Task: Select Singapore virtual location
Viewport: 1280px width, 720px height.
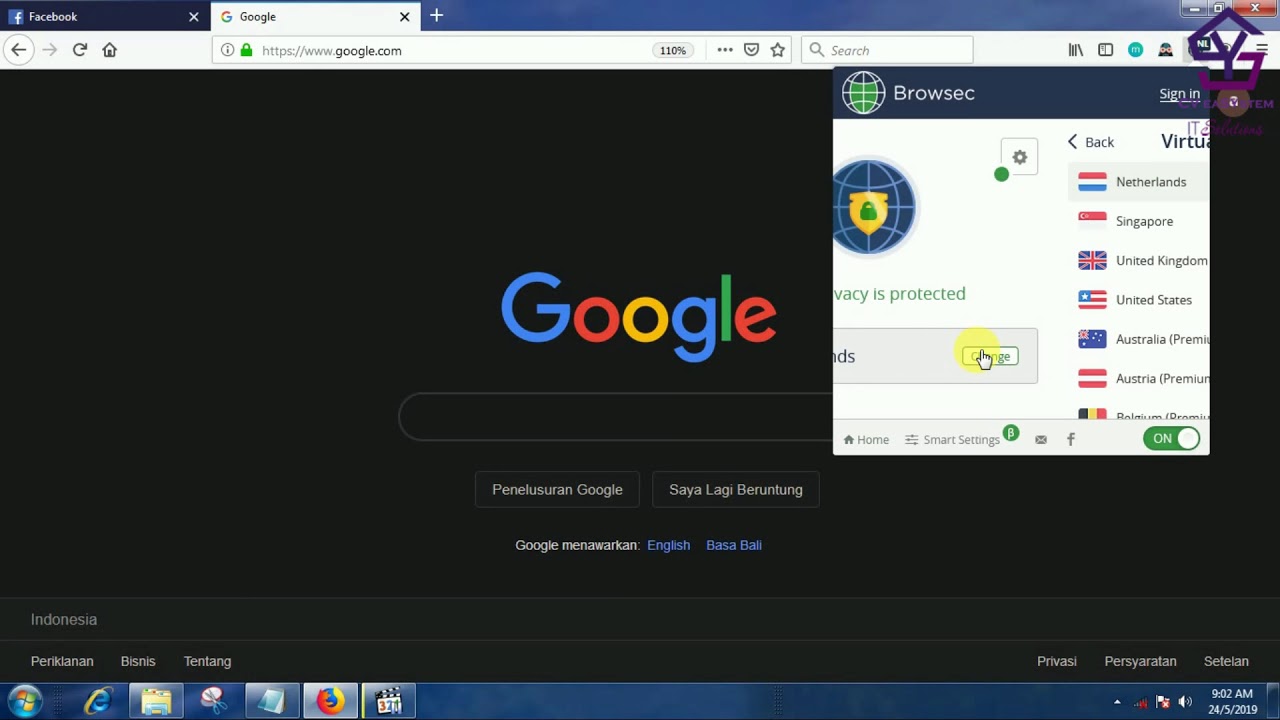Action: [1140, 221]
